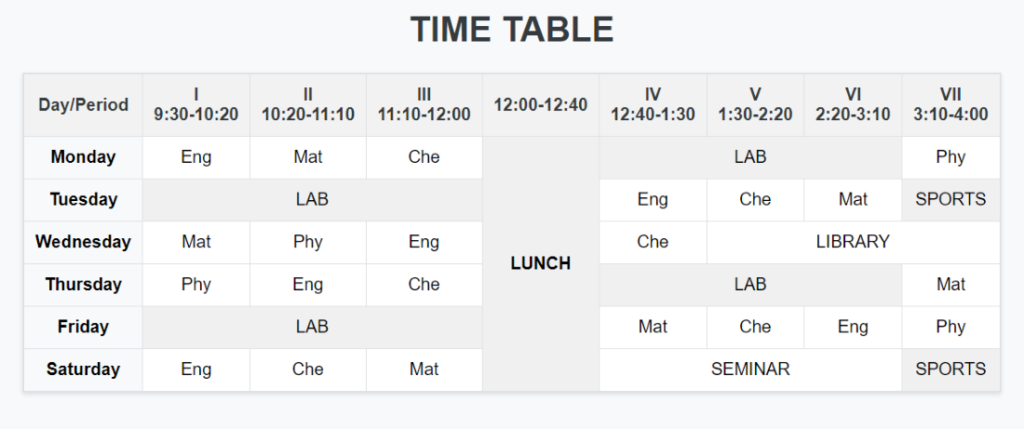The height and width of the screenshot is (429, 1024).
Task: Select Friday's morning LAB block
Action: tap(312, 327)
